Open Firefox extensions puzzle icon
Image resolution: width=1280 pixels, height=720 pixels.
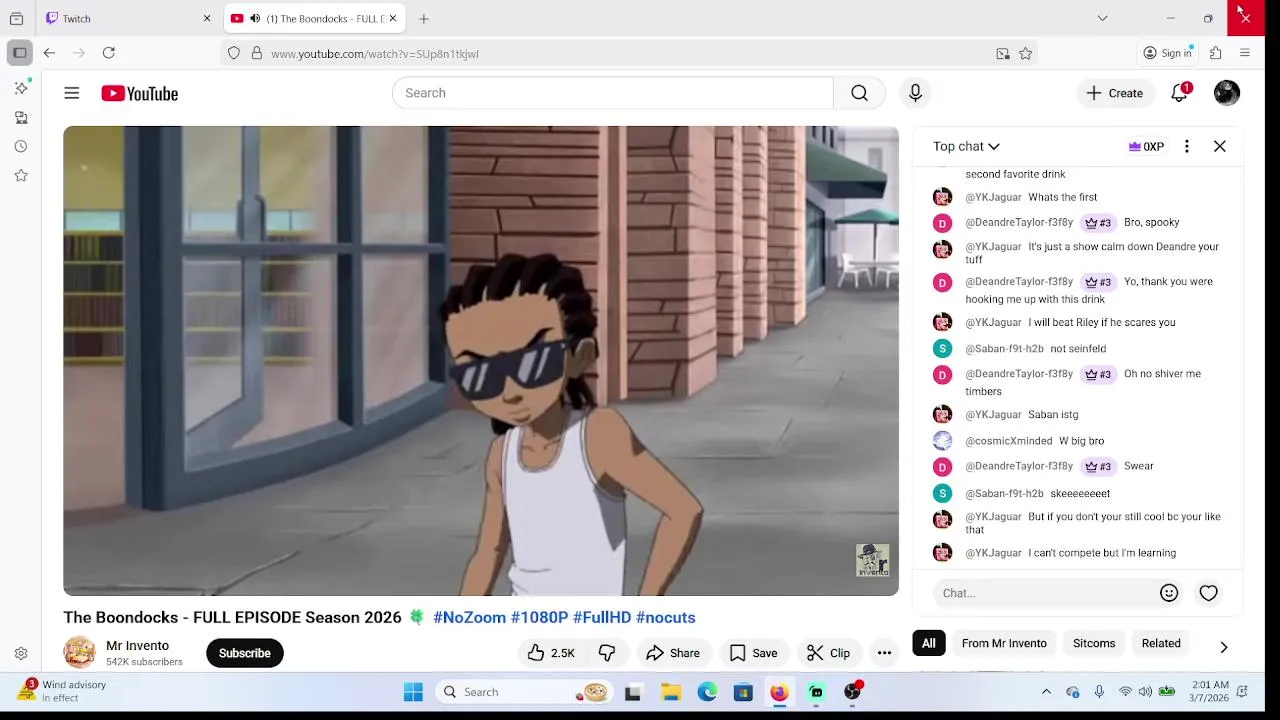(x=1216, y=53)
